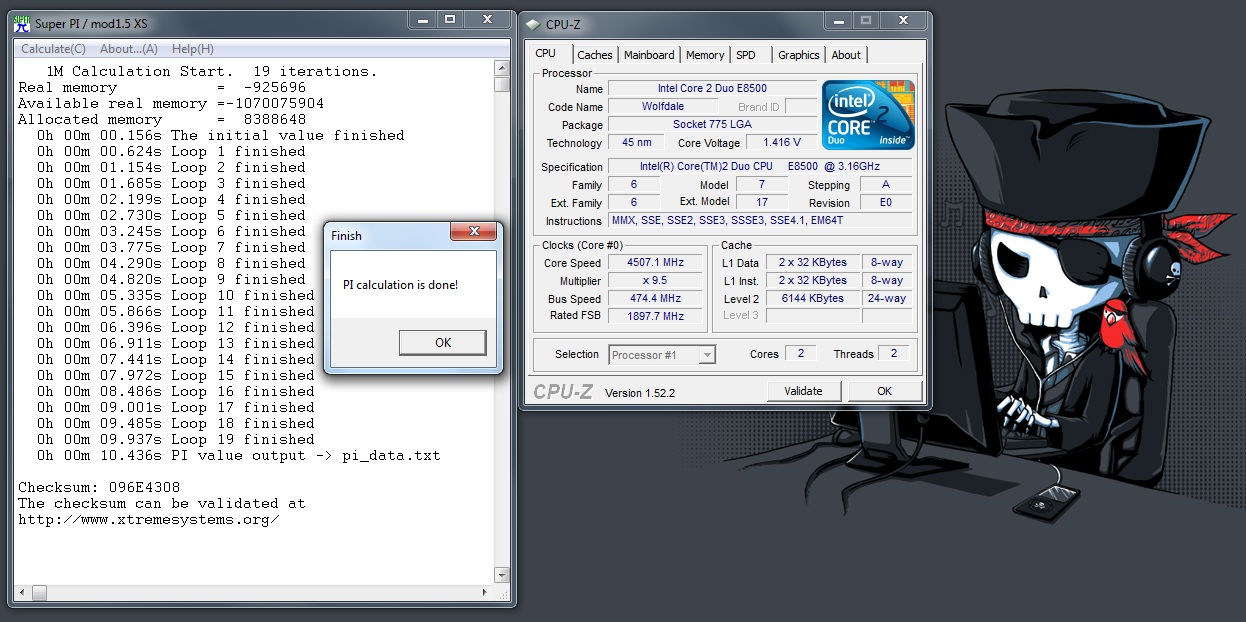Click the Instructions field 'MMX, SSE, SSE2...'
Screen dimensions: 1246x622
point(760,220)
